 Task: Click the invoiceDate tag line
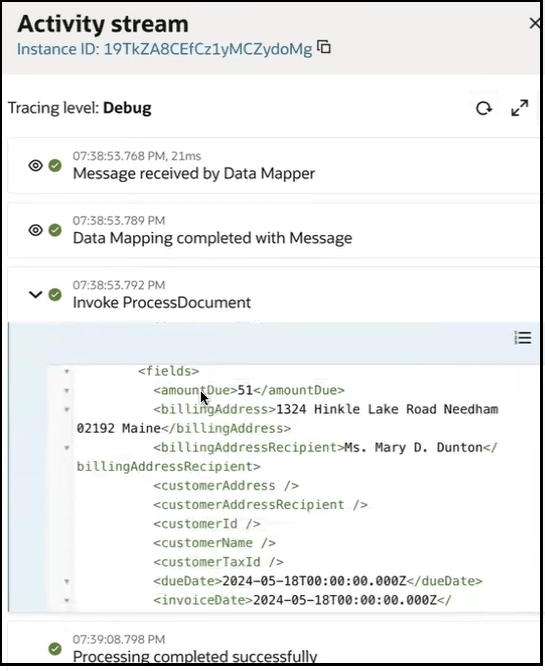click(x=302, y=600)
